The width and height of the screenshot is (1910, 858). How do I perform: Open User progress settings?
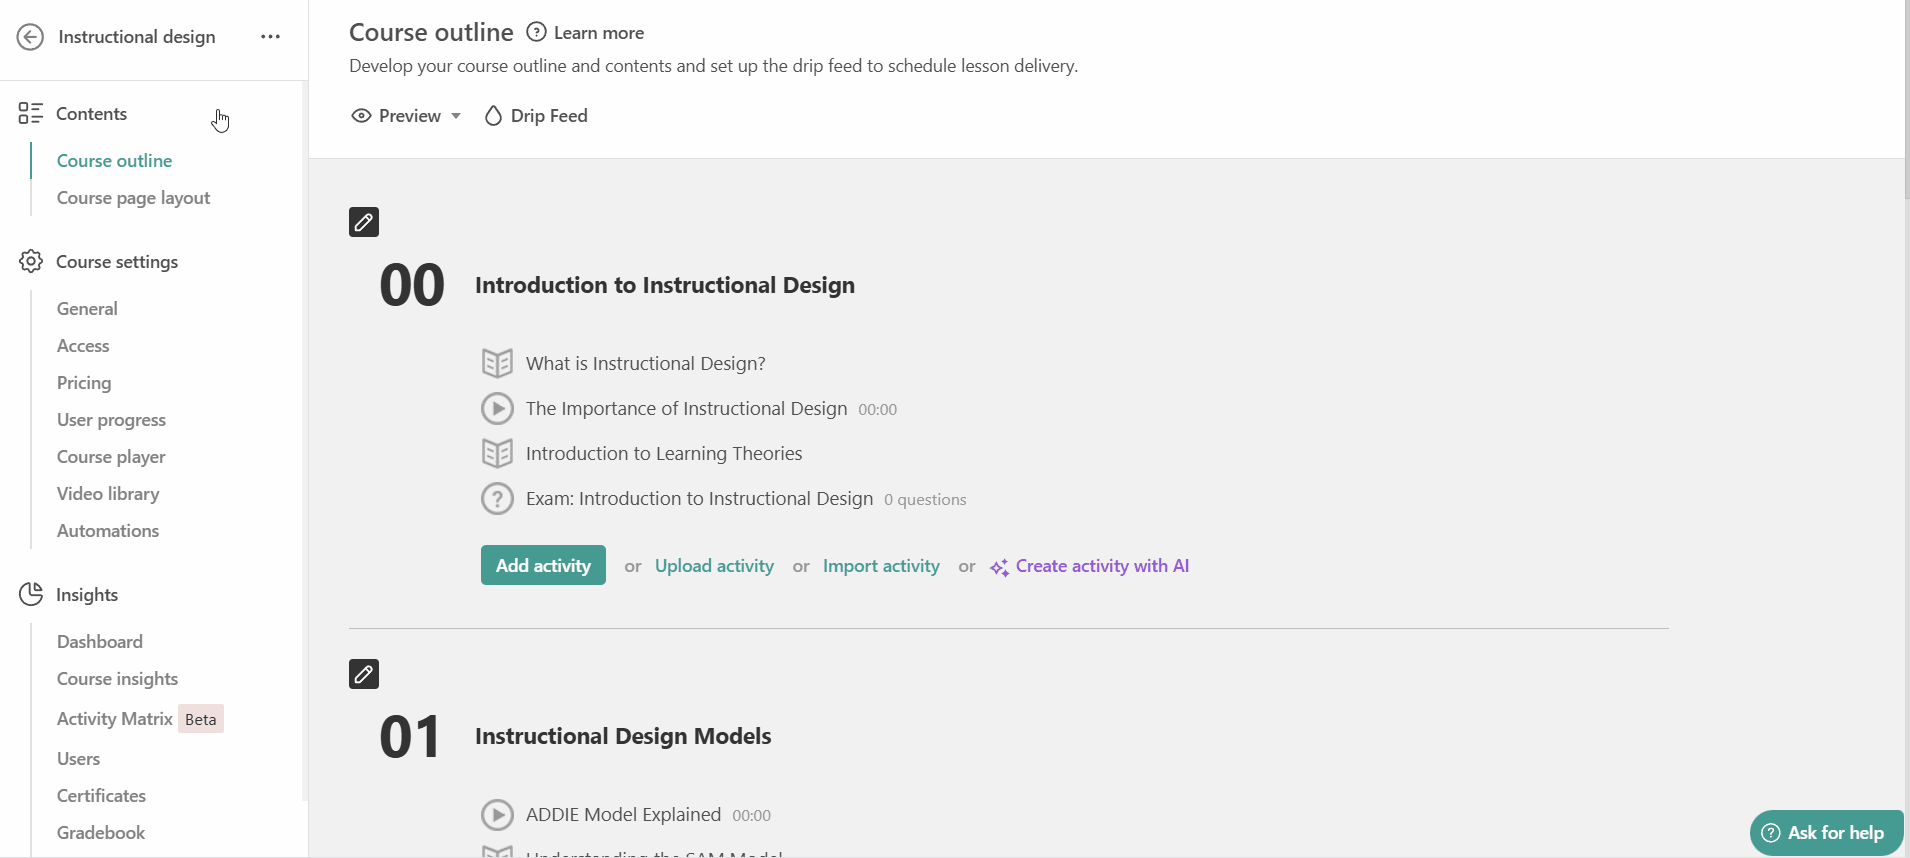click(x=111, y=420)
